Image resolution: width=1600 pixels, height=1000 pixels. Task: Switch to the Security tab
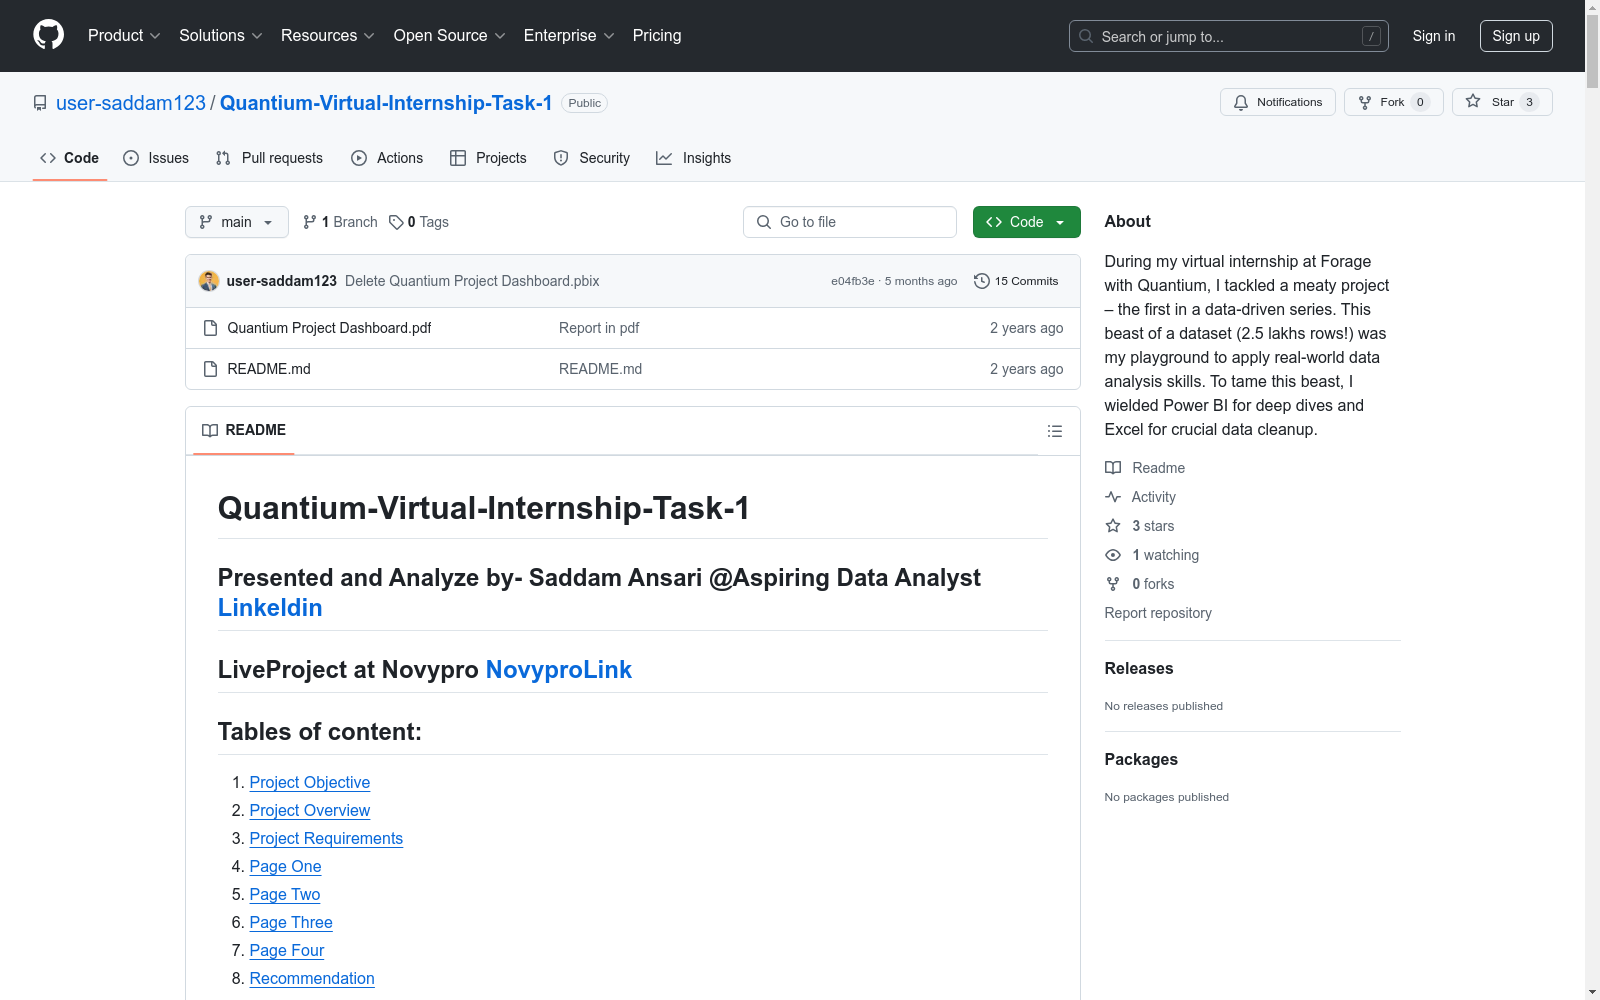click(x=592, y=158)
